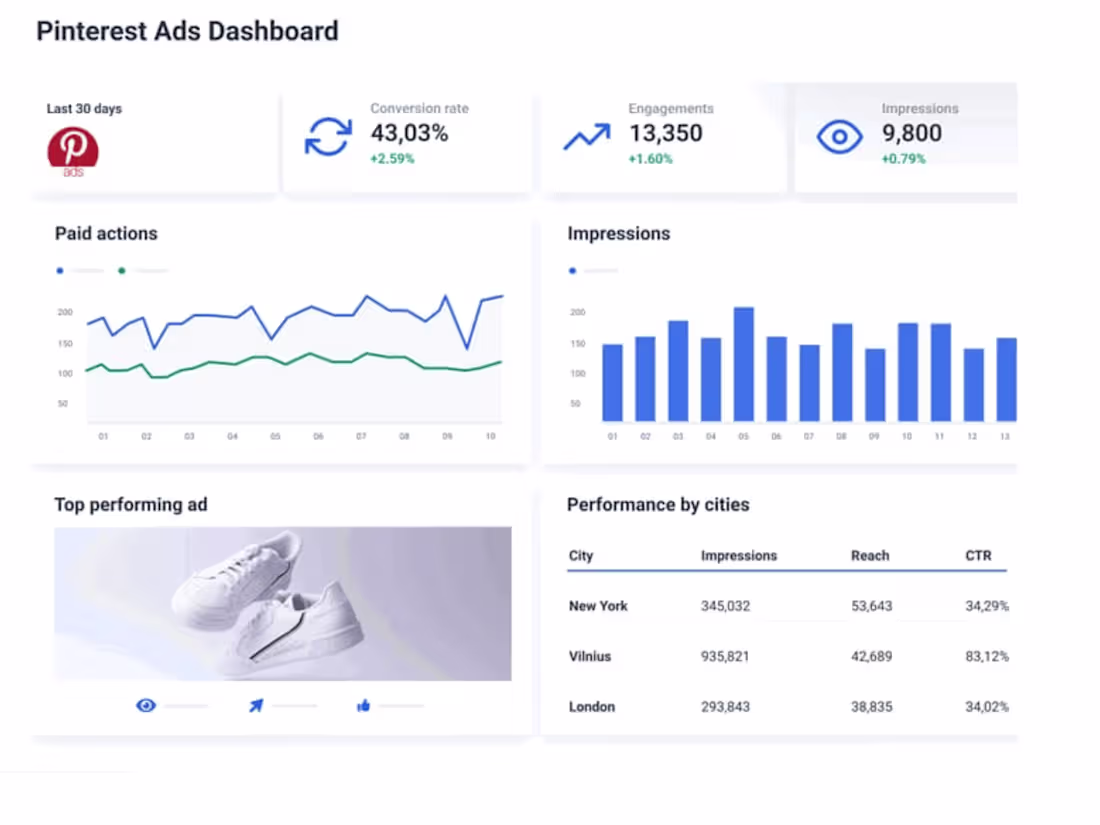The height and width of the screenshot is (825, 1100).
Task: Click the engagement progress bar next to the eye icon
Action: pos(185,705)
